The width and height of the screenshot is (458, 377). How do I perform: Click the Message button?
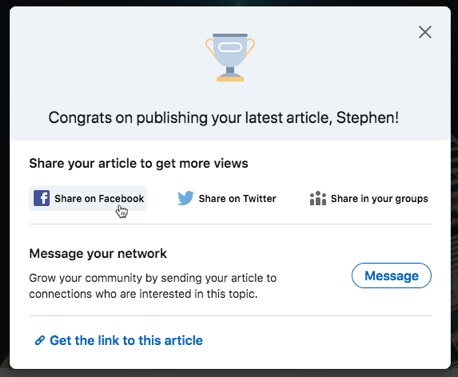tap(391, 276)
